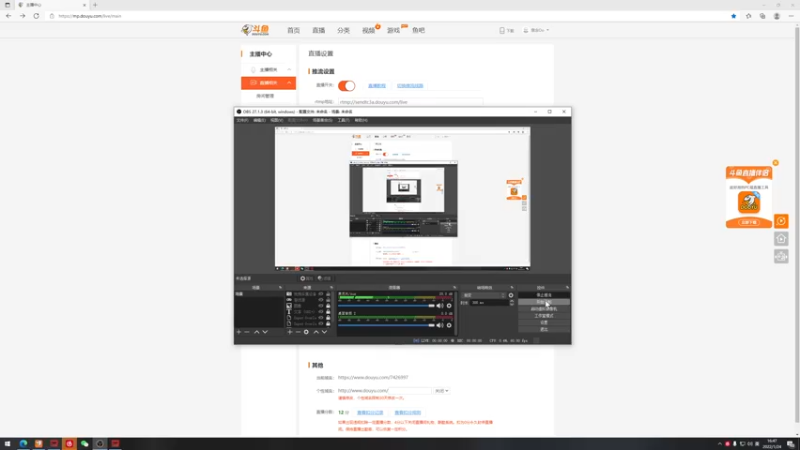Viewport: 800px width, 450px height.
Task: Click the Douyu logo in the header
Action: (255, 30)
